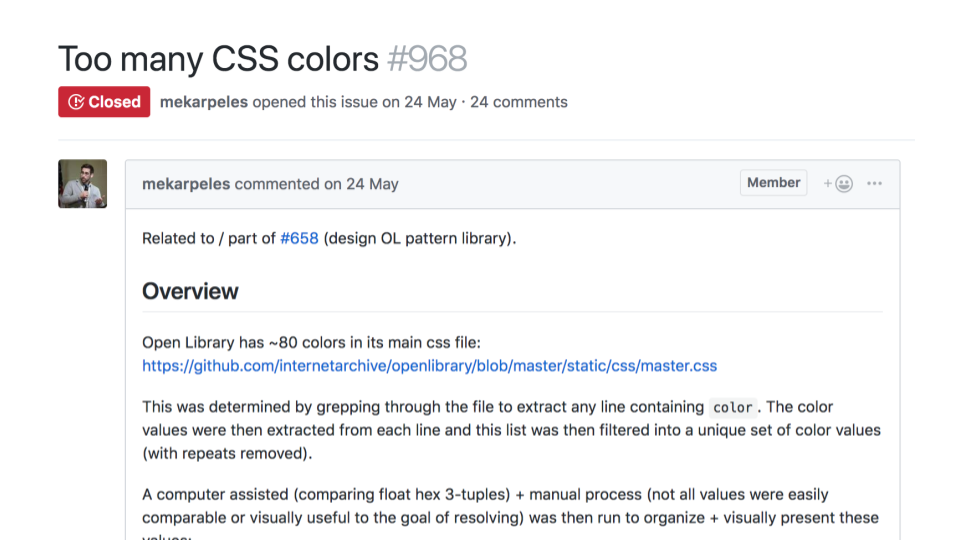
Task: Click the inline code word 'color'
Action: point(732,407)
